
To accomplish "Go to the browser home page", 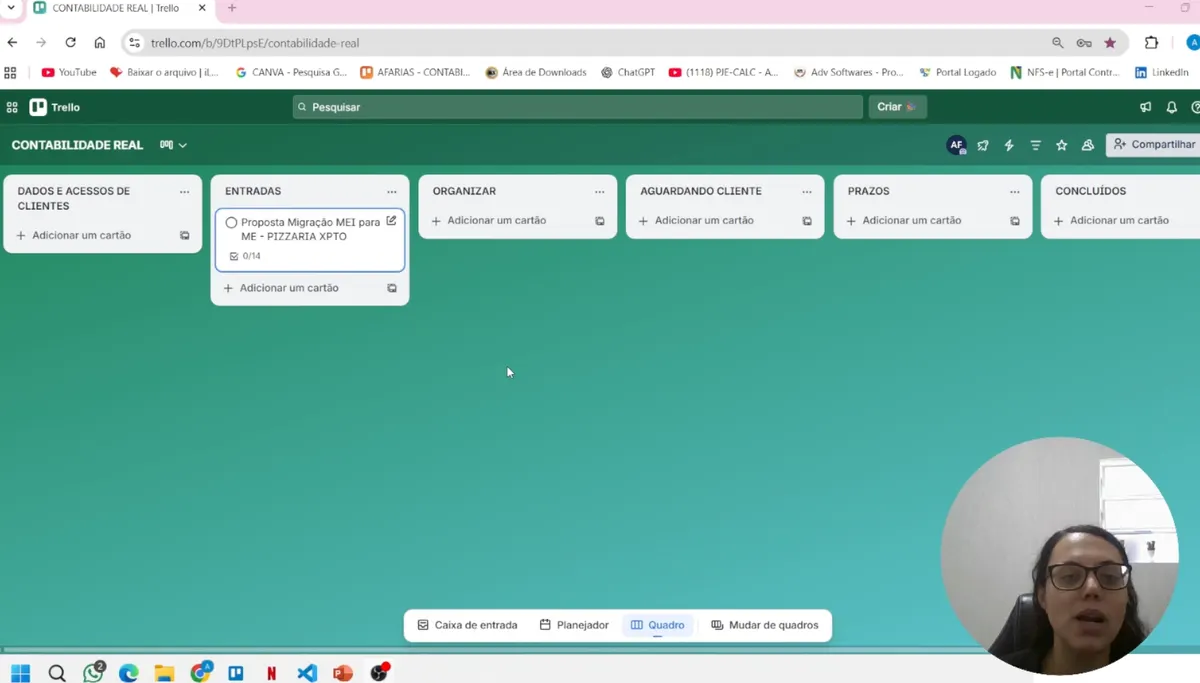I will [x=99, y=43].
